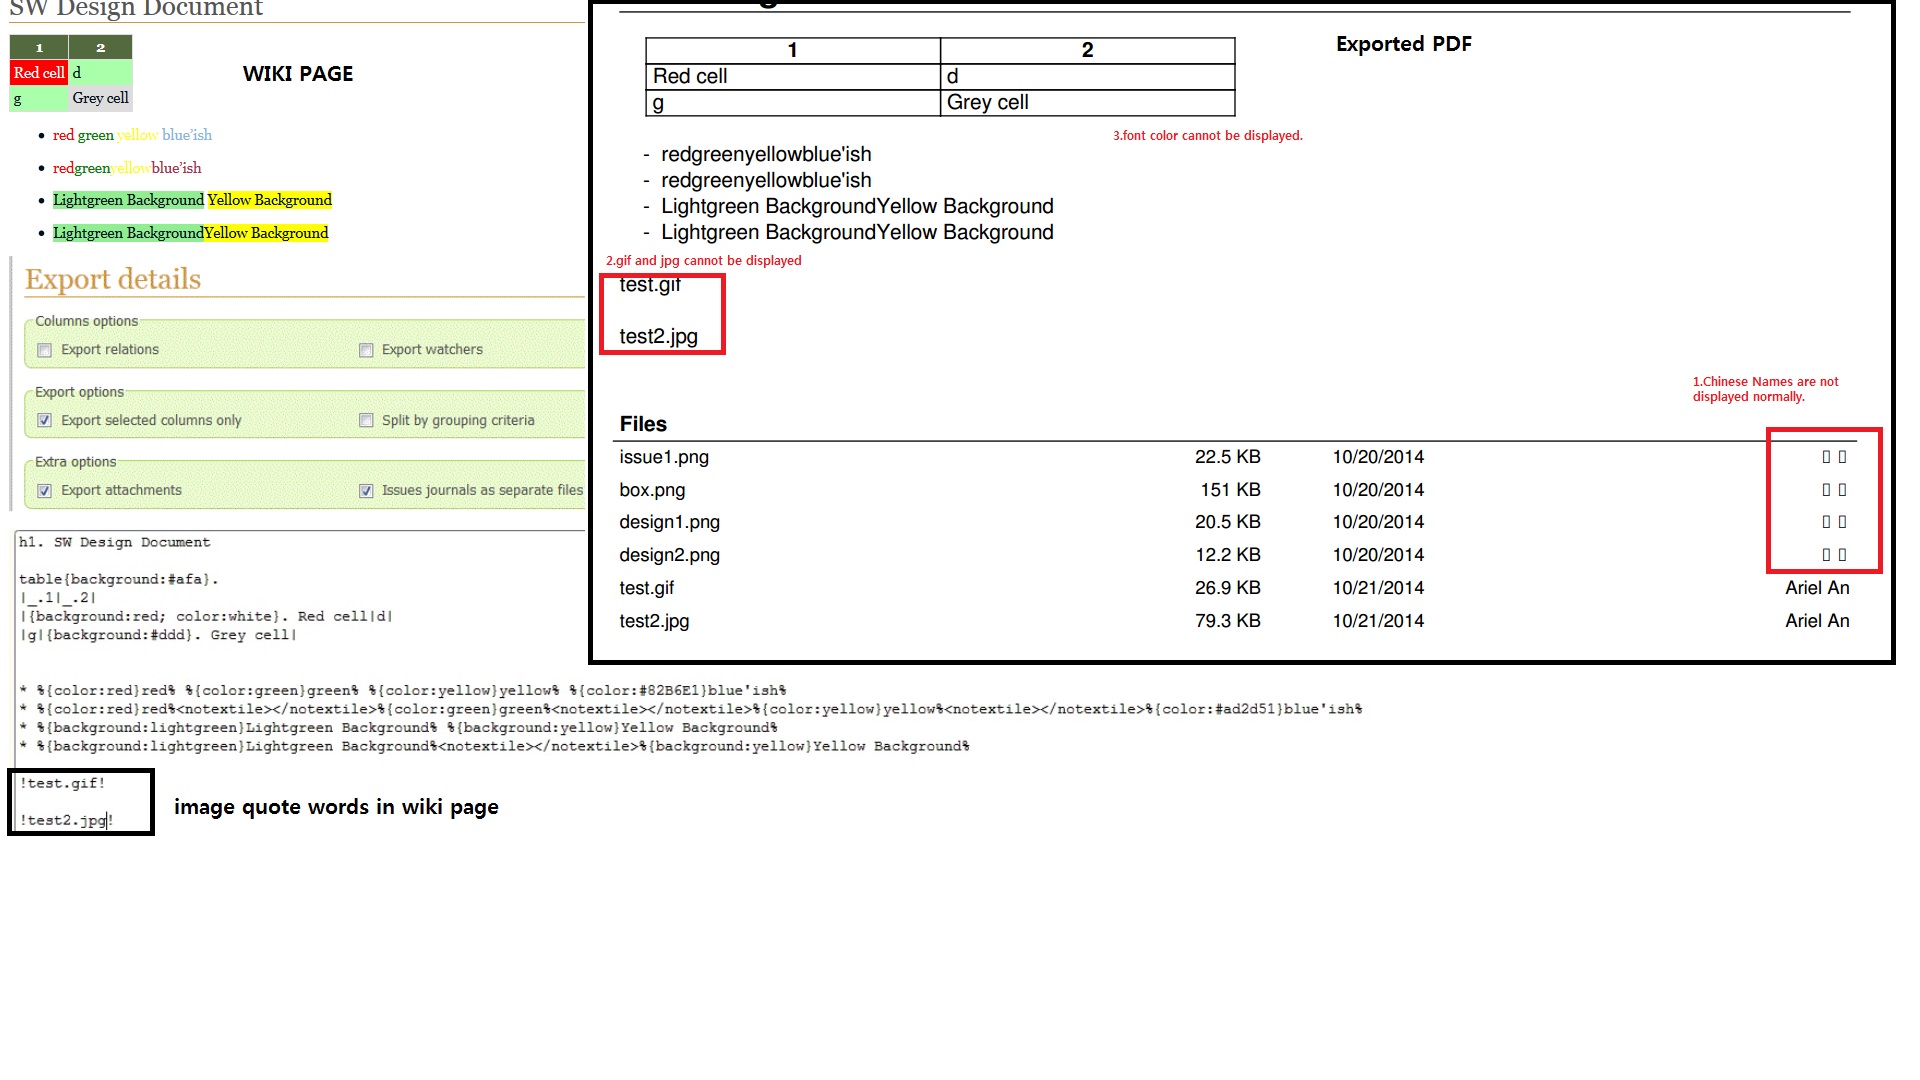
Task: Click the 26.9 KB test.gif file row
Action: click(x=647, y=588)
